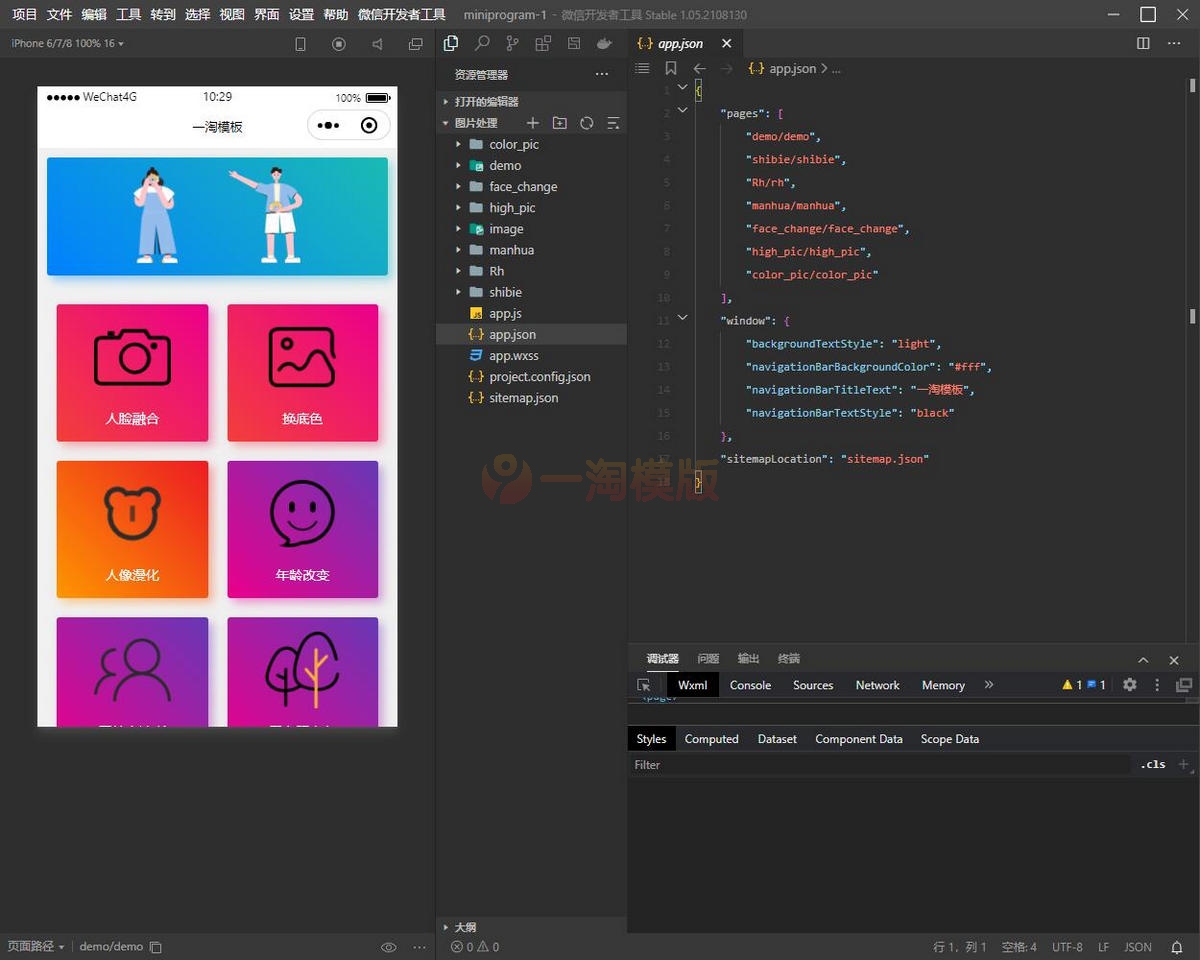Image resolution: width=1200 pixels, height=960 pixels.
Task: Switch to the Console tab
Action: 750,685
